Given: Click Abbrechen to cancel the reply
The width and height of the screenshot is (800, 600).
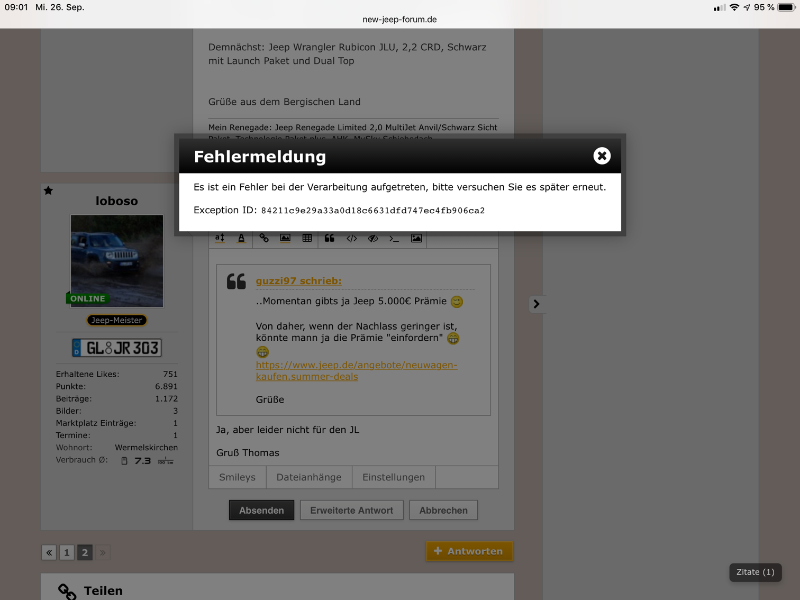Looking at the screenshot, I should click(x=443, y=510).
